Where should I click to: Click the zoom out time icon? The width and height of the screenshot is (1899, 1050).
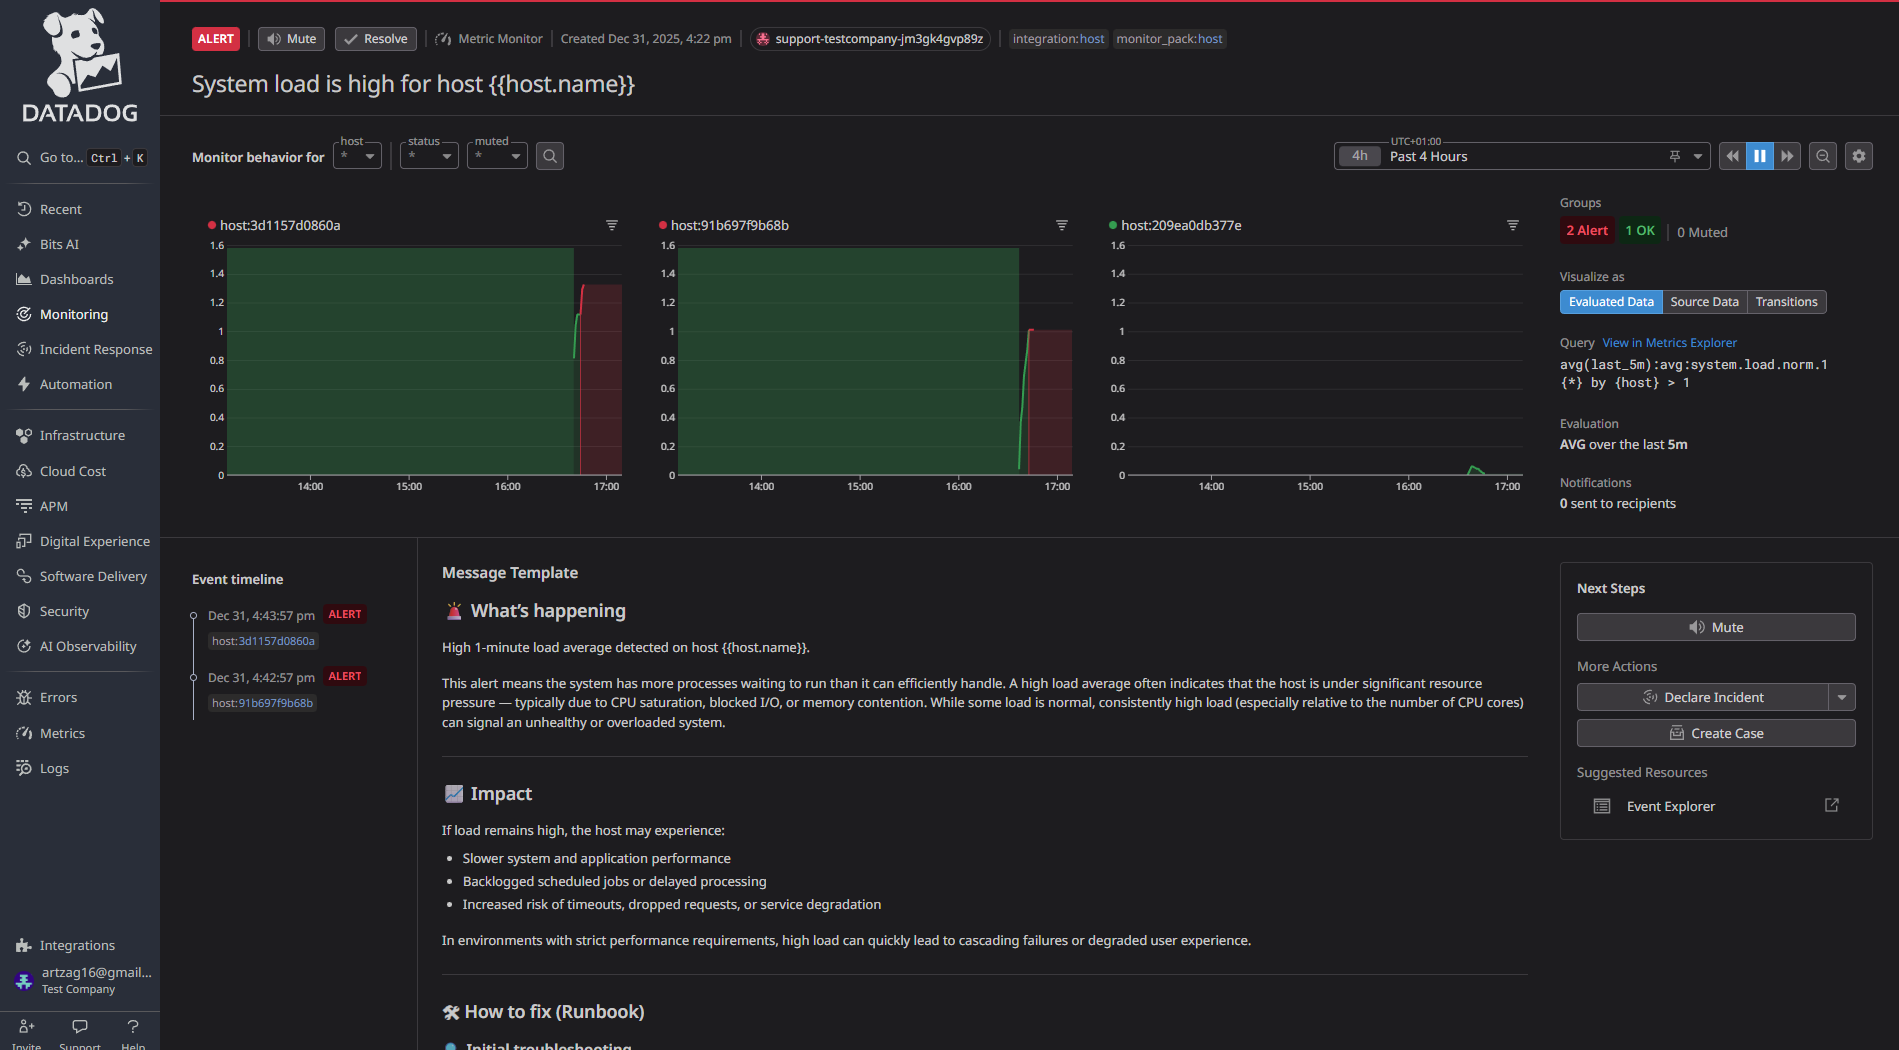tap(1823, 156)
